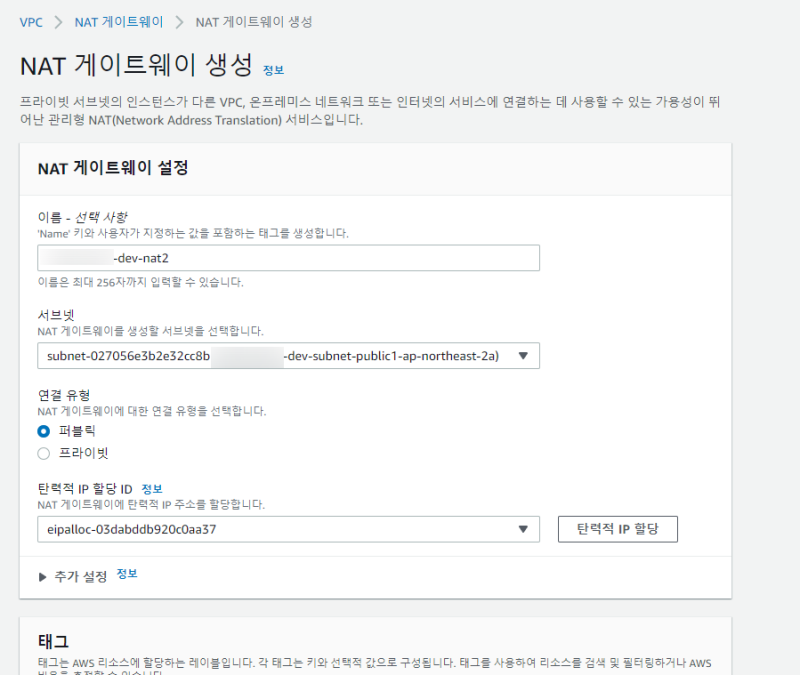The image size is (800, 675).
Task: Expand the 추가 설정 disclosure triangle
Action: tap(43, 576)
